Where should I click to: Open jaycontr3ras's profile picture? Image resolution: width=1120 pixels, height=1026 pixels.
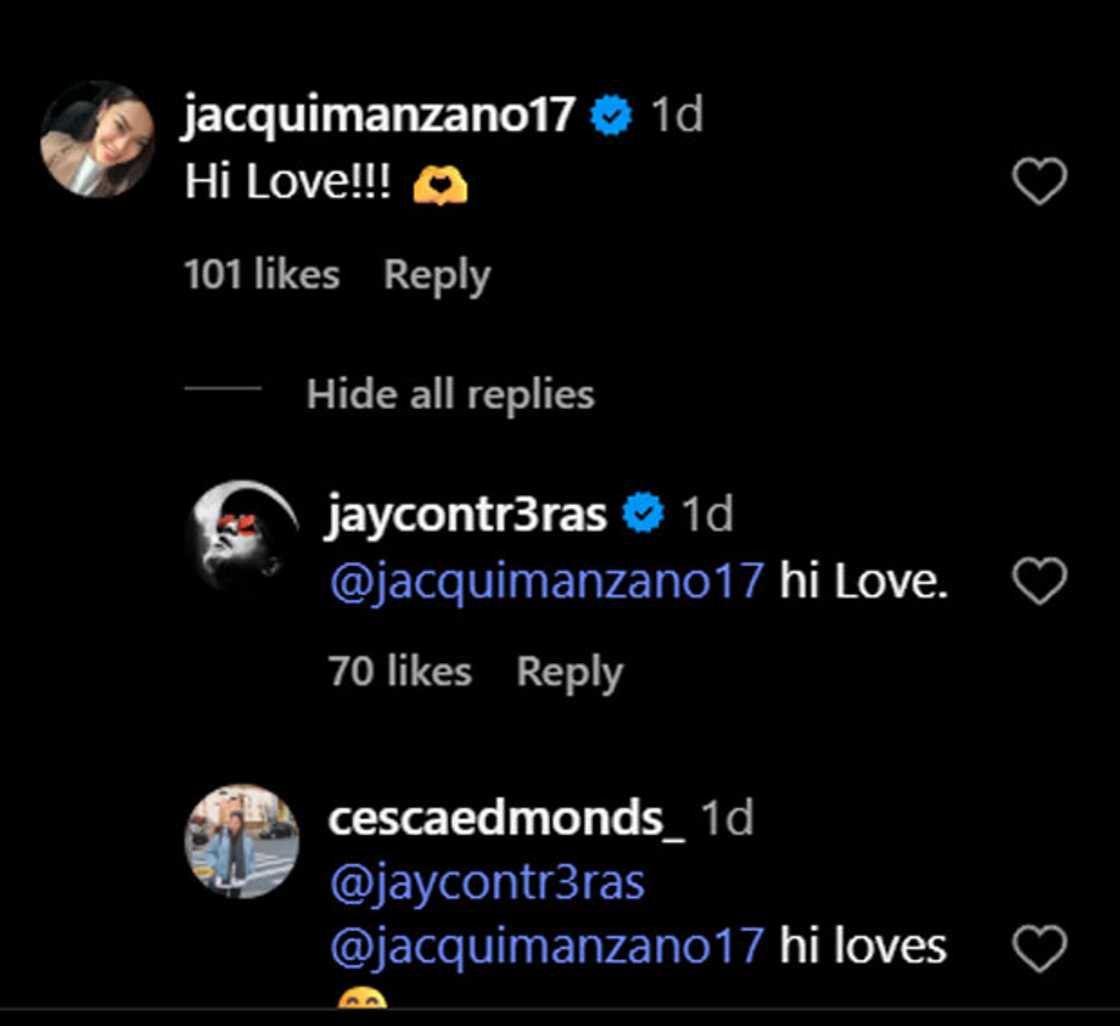[x=242, y=537]
